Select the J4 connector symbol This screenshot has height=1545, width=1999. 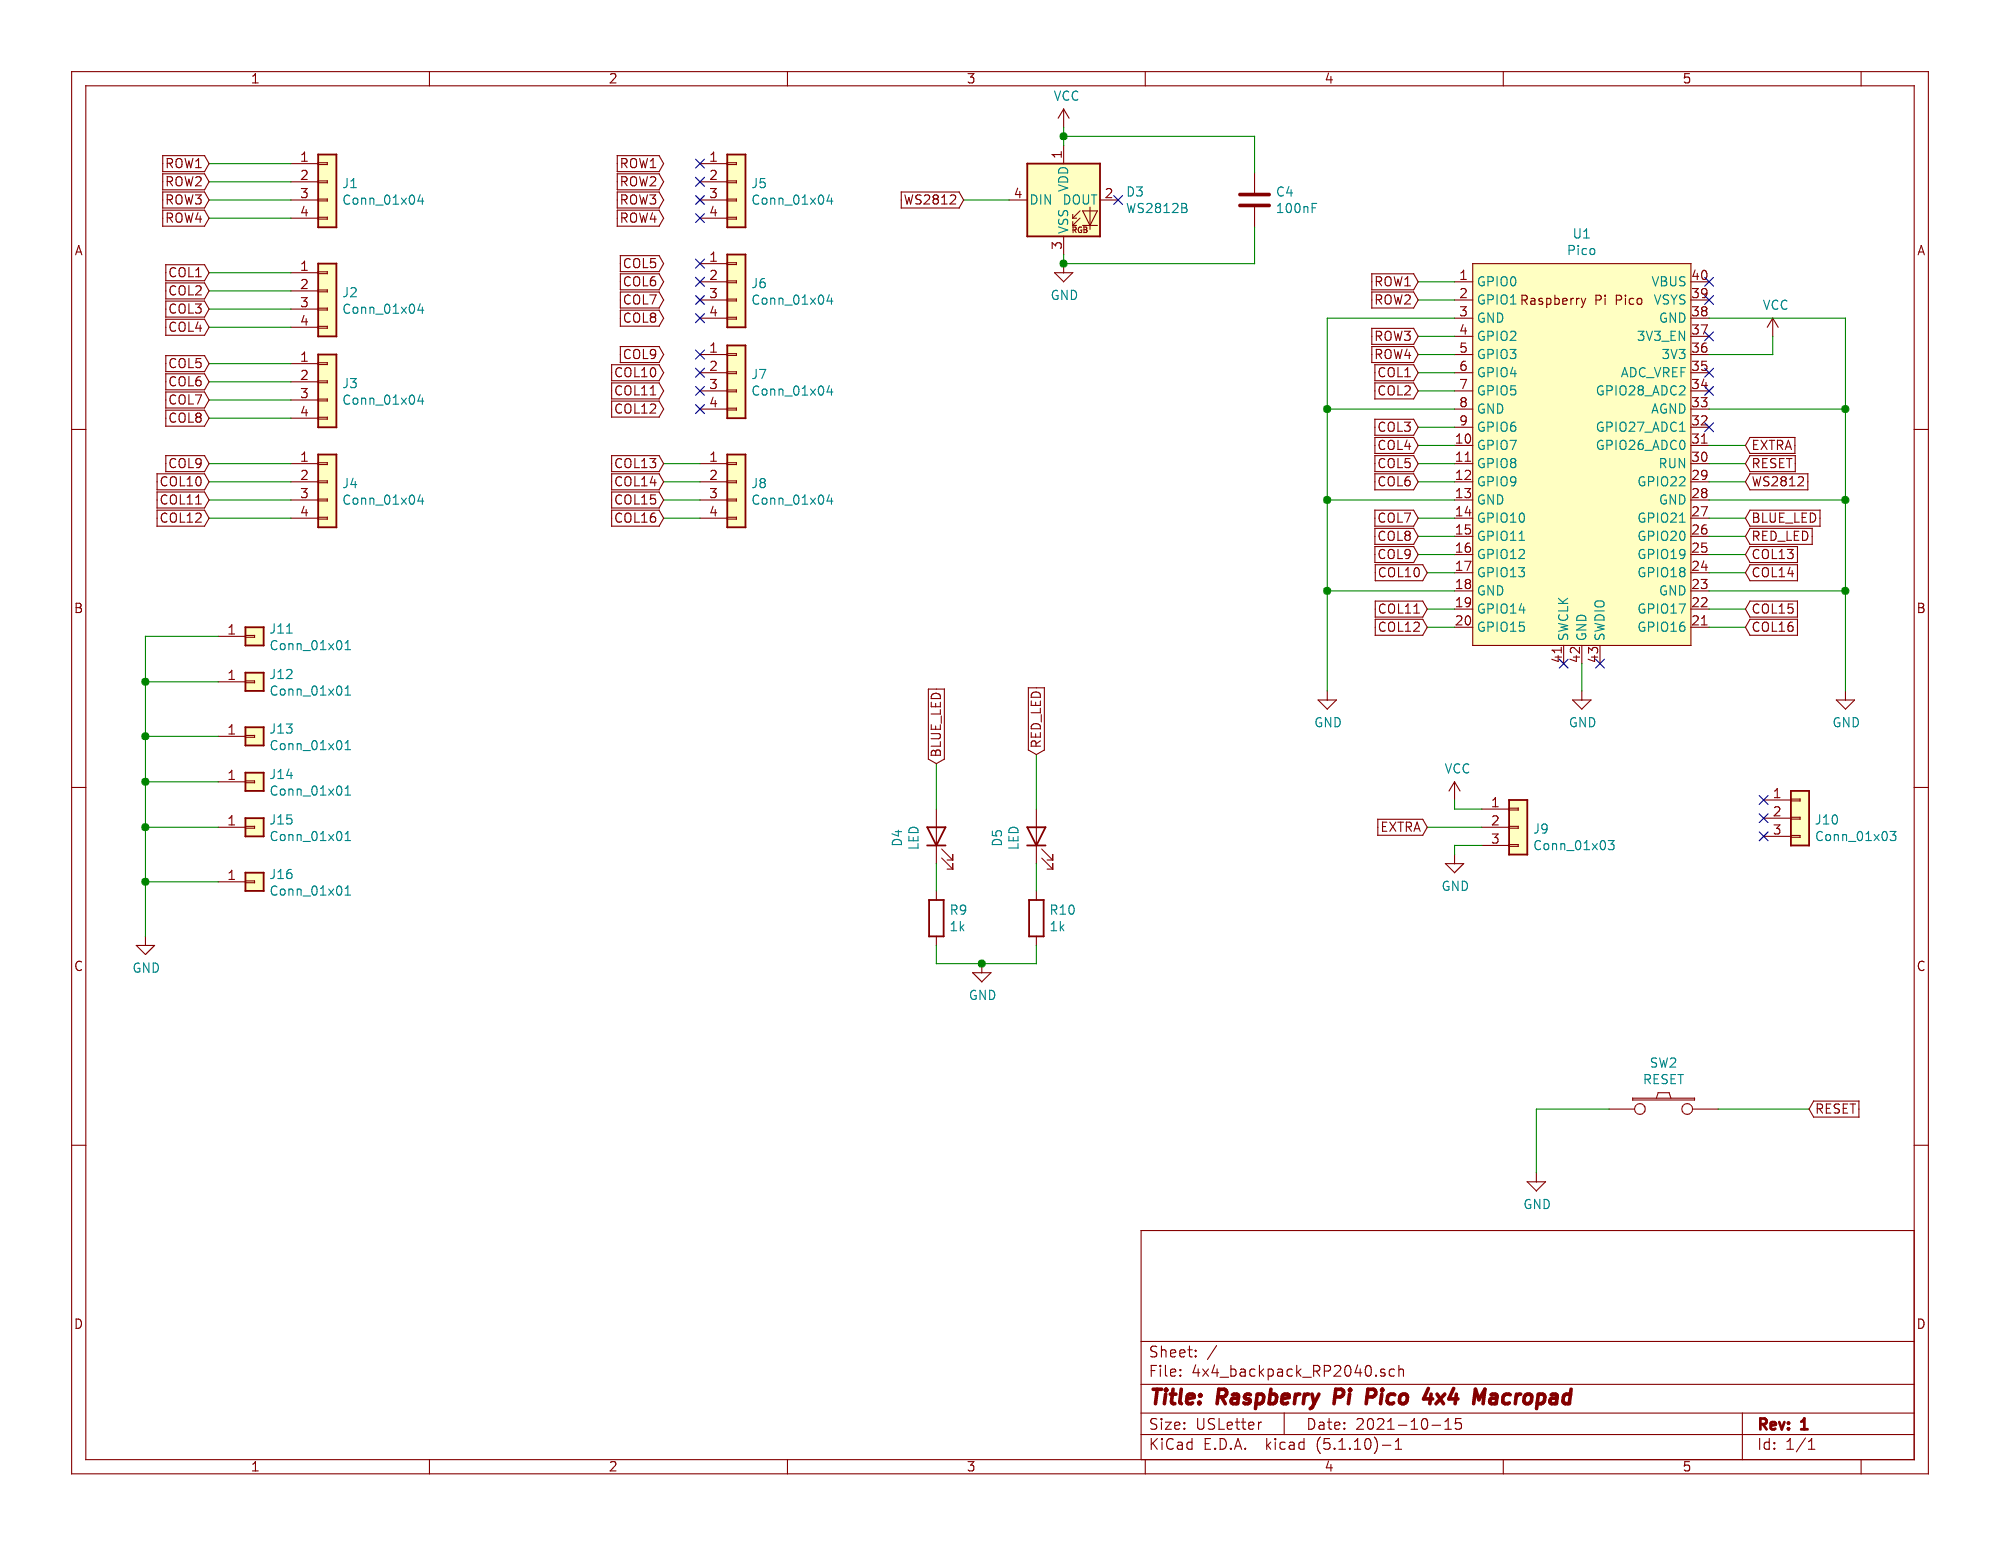click(327, 491)
